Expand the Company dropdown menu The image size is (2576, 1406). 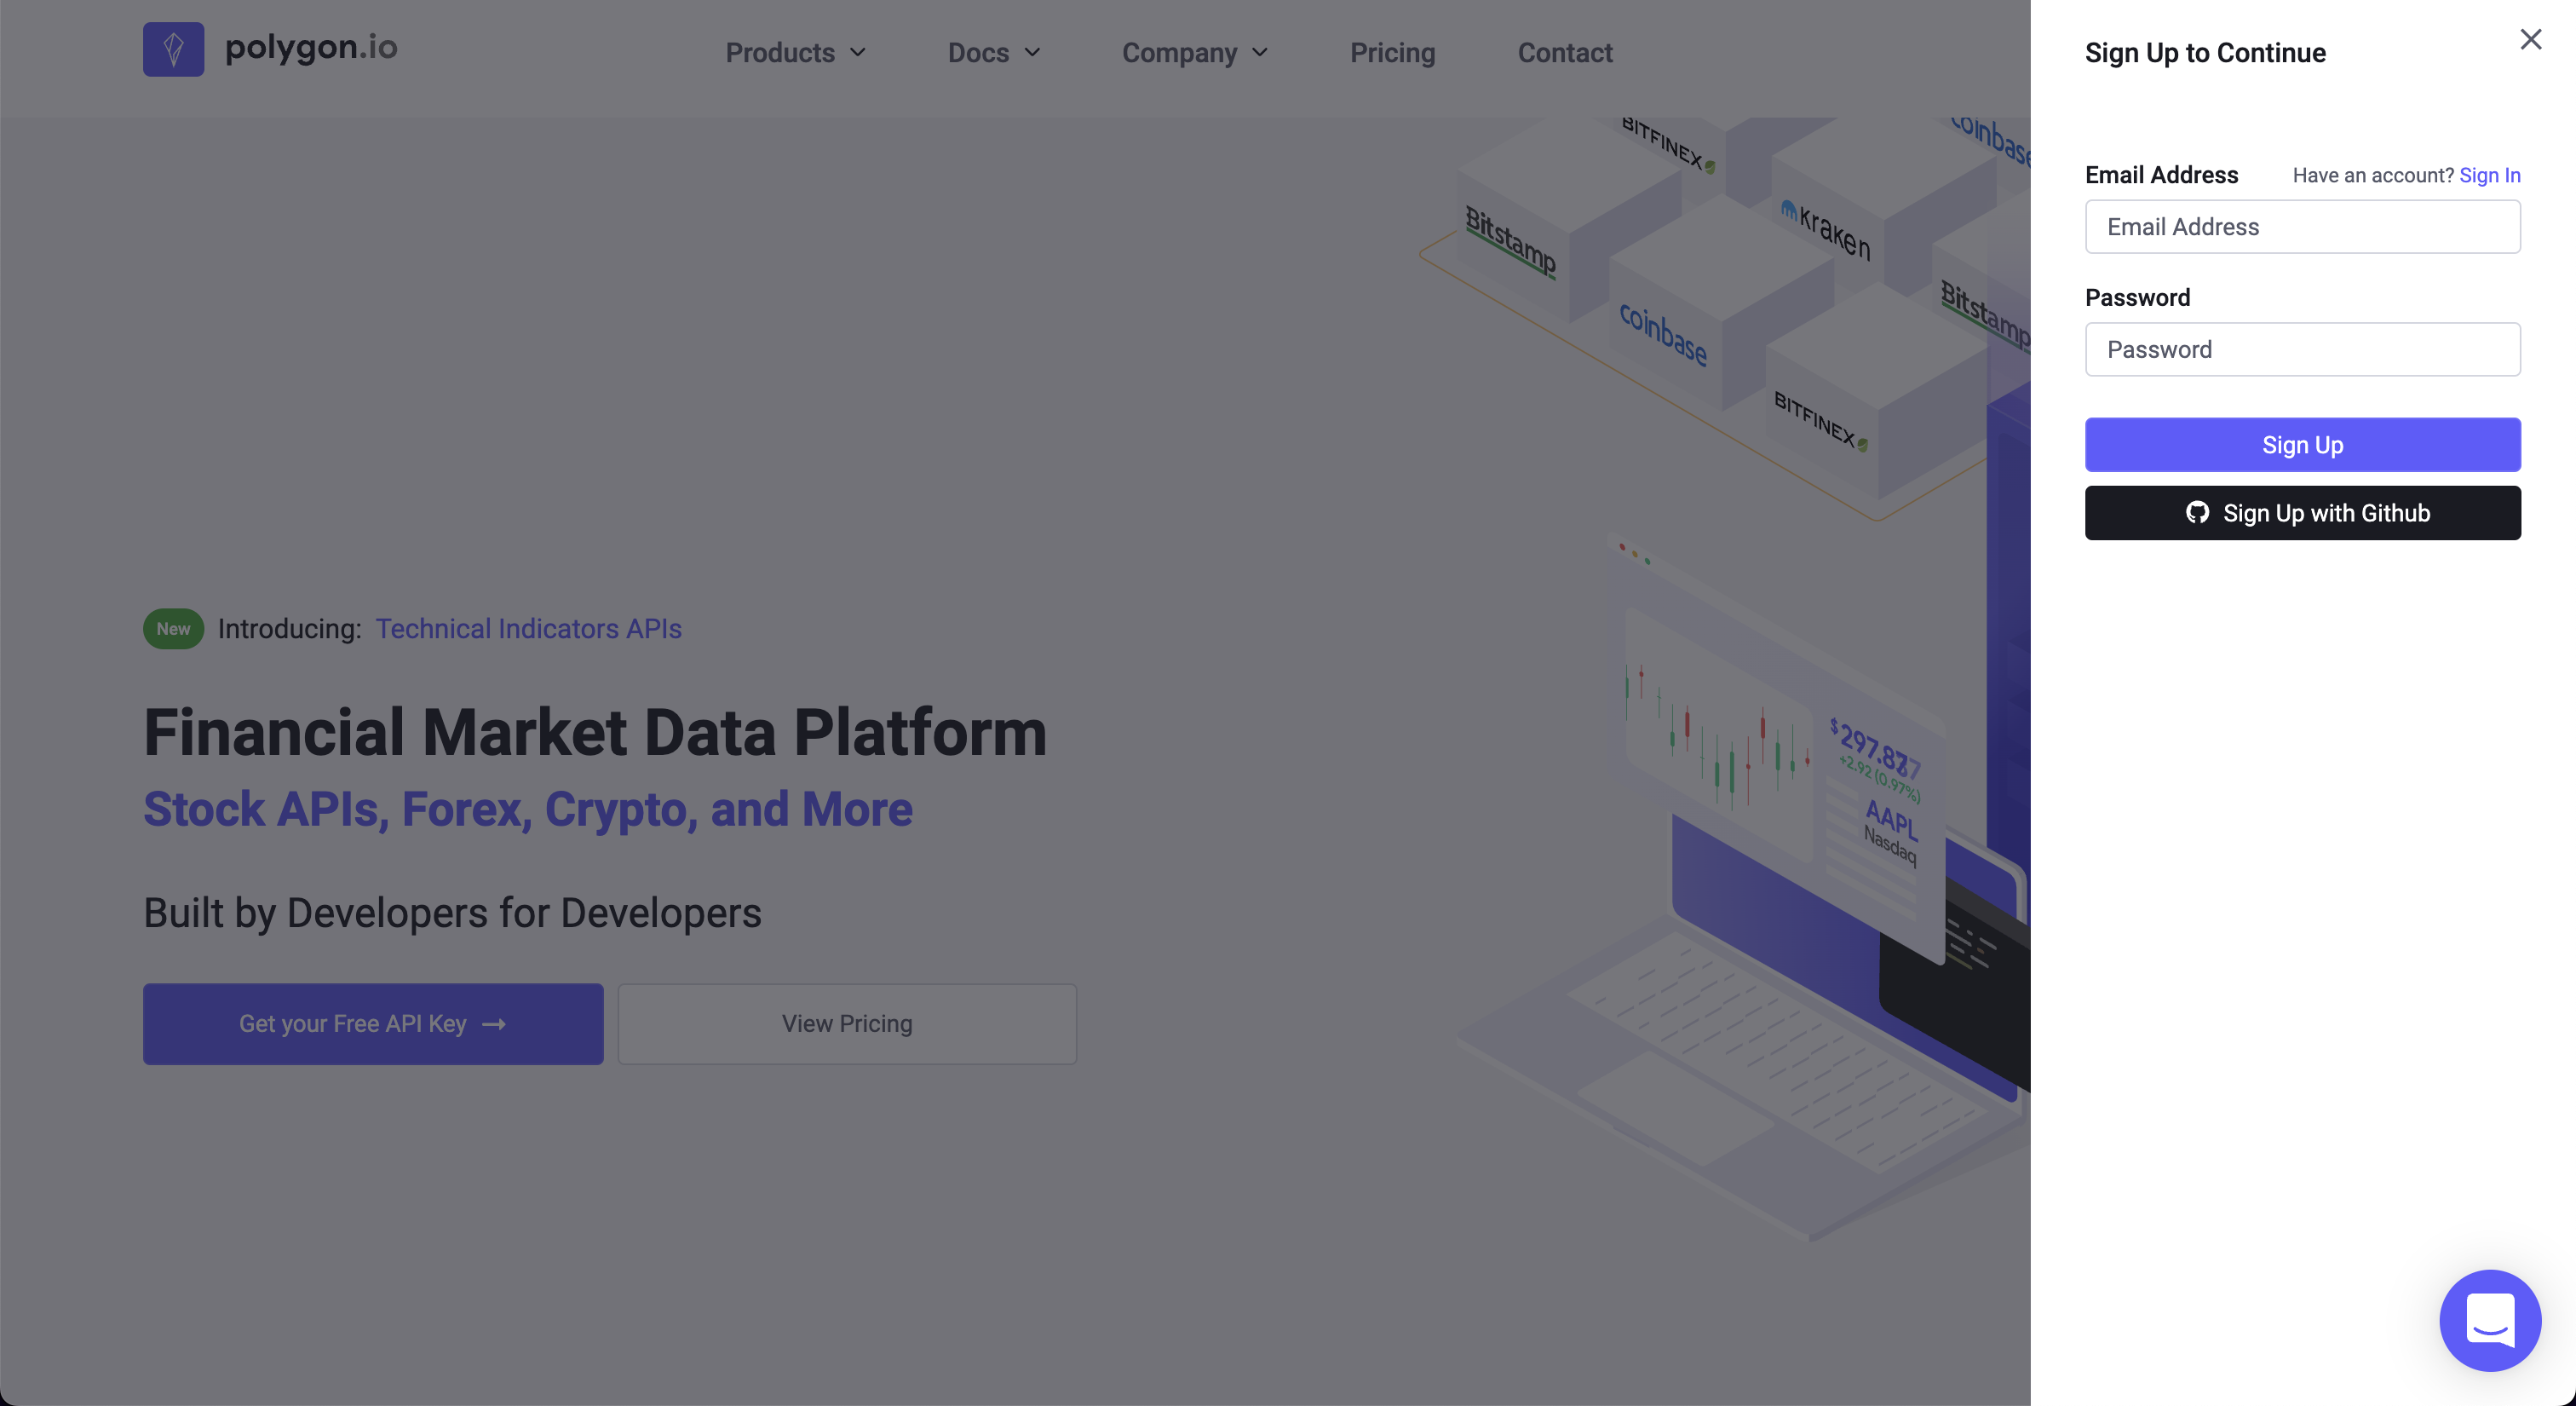coord(1195,53)
